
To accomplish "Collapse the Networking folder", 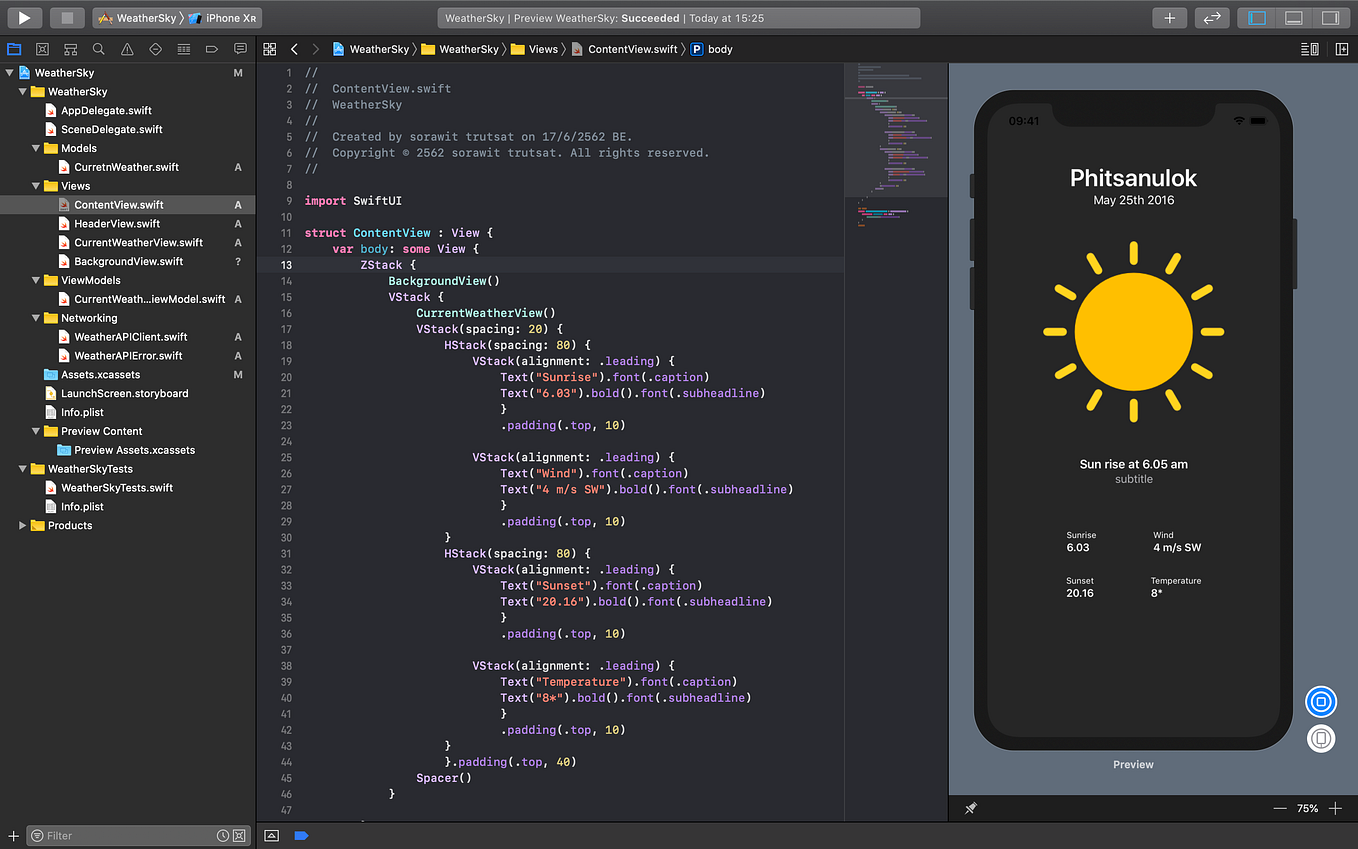I will [x=33, y=317].
